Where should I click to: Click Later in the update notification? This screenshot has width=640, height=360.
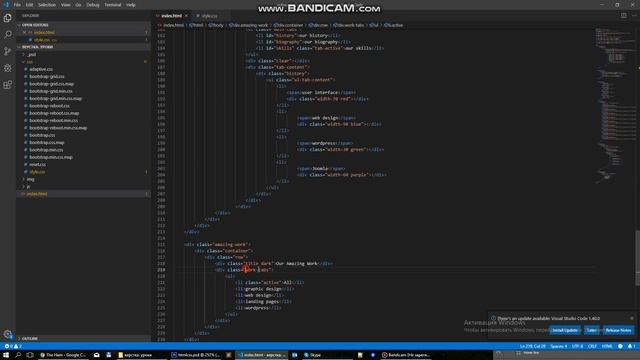[591, 330]
